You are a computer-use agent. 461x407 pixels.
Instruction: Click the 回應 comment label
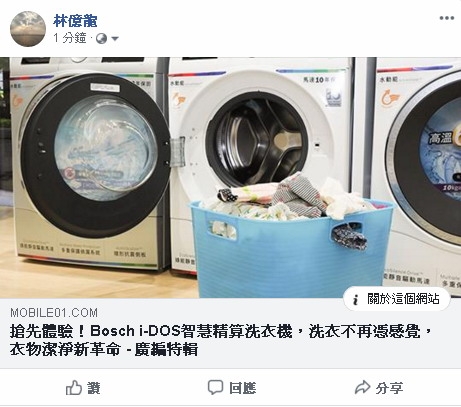243,388
